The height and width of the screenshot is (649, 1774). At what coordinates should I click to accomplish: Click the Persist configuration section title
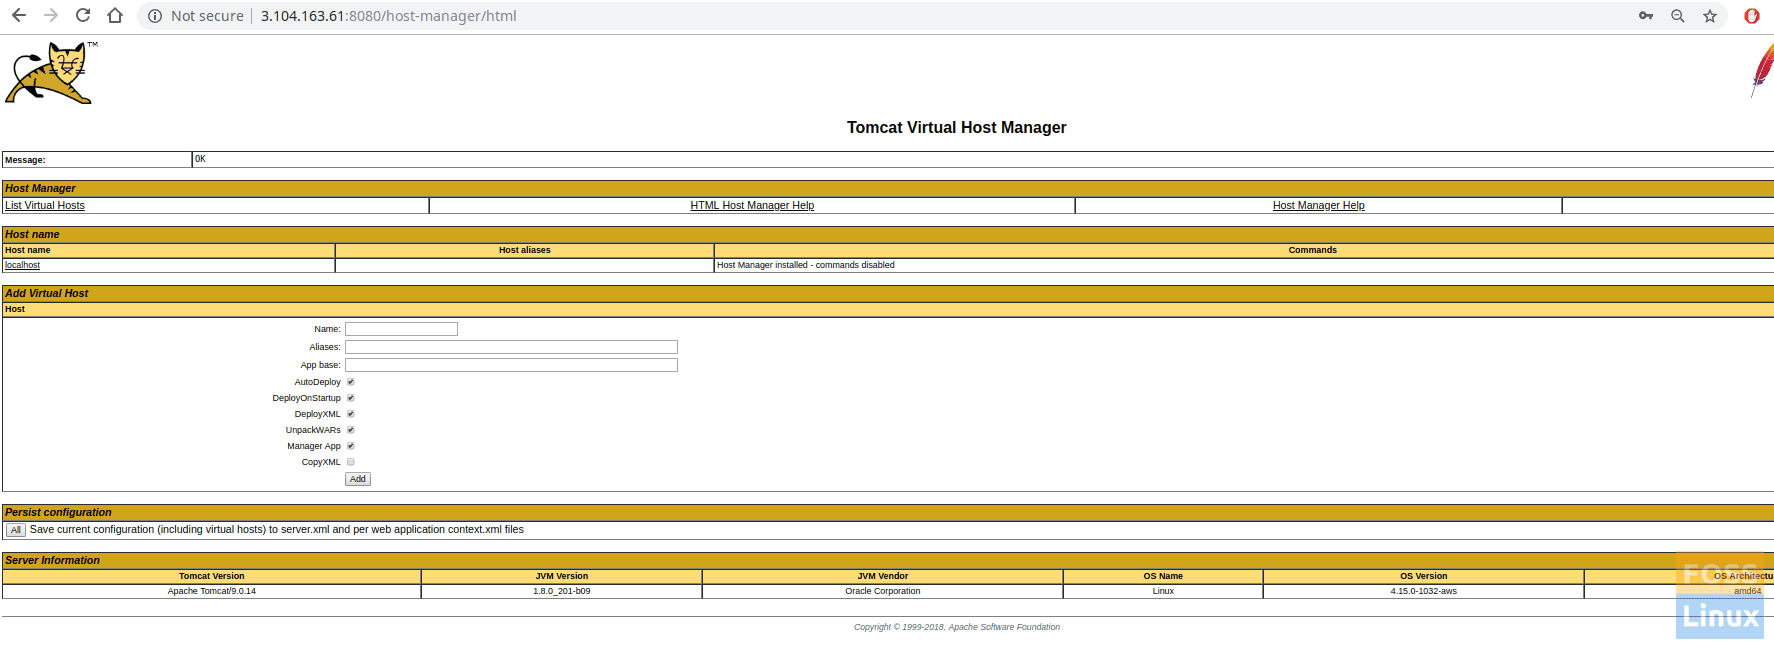click(x=58, y=513)
